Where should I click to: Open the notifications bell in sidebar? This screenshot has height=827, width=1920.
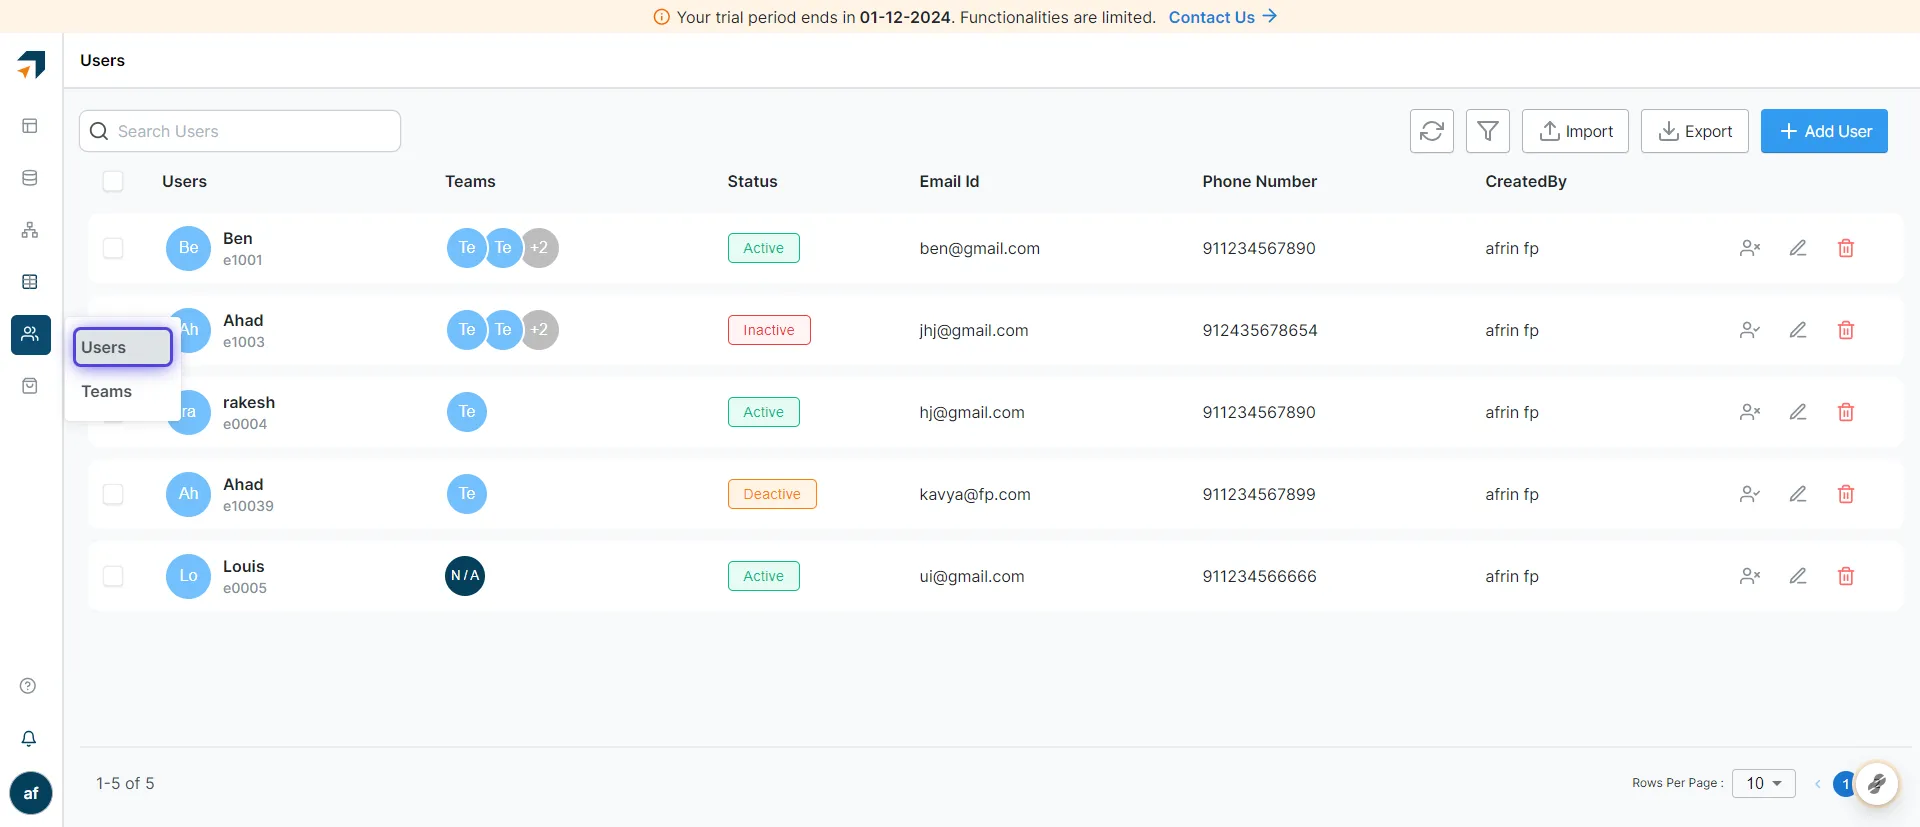pyautogui.click(x=29, y=738)
